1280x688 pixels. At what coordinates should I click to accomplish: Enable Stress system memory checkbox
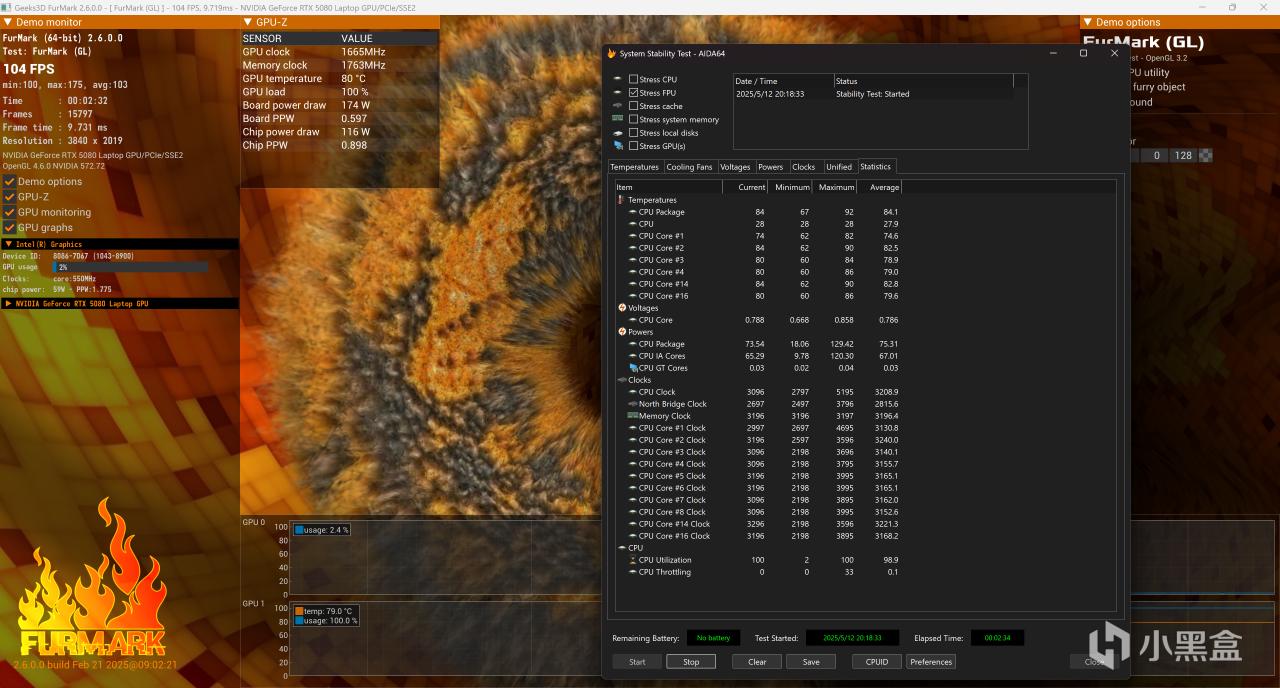[633, 119]
